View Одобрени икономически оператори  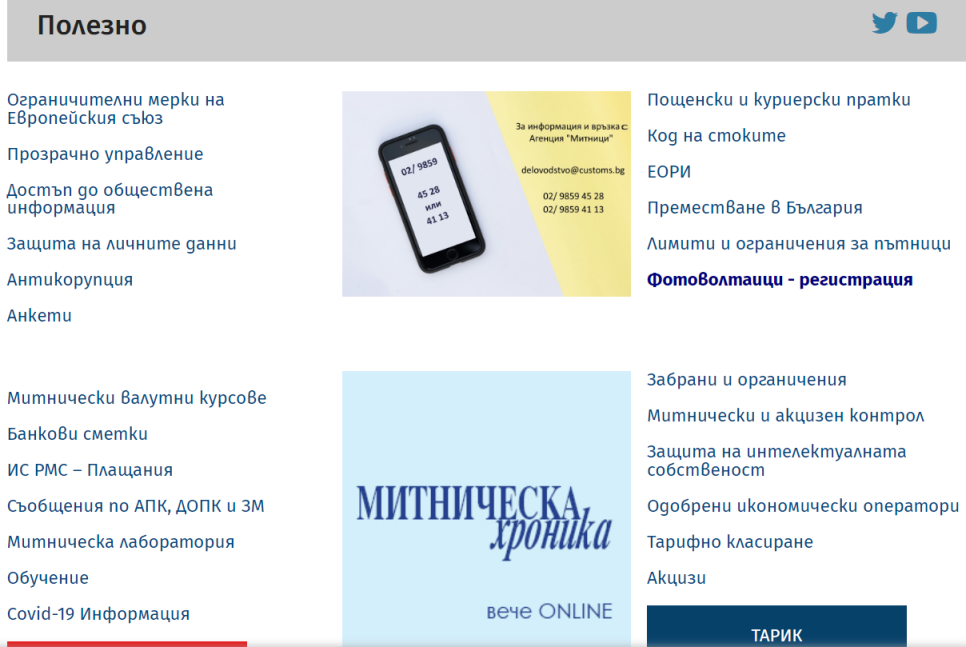click(x=802, y=506)
